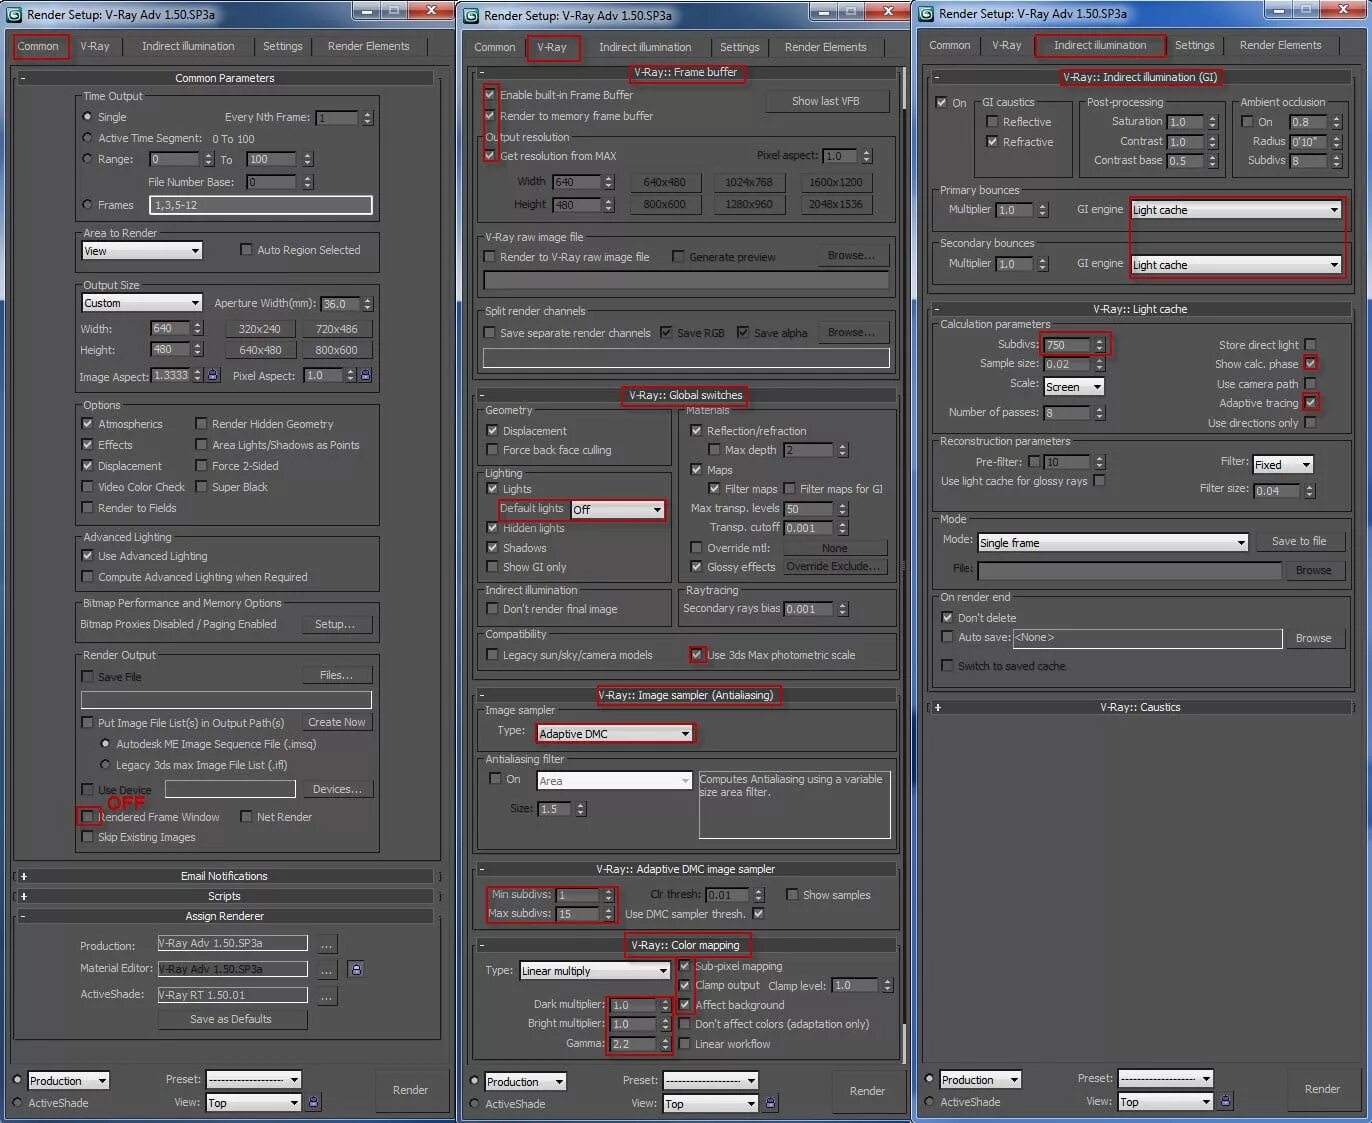Click the View lock icon in the Frame buffer window

click(770, 1103)
